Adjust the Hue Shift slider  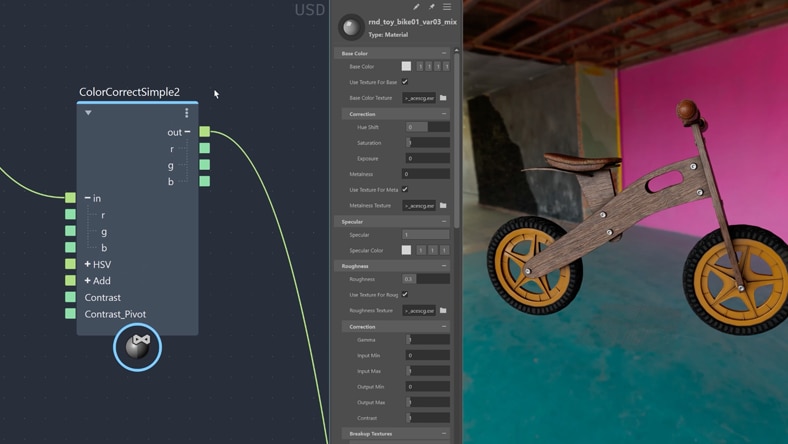pos(428,127)
